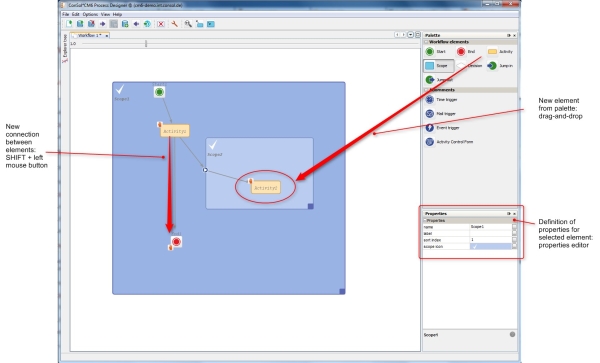Open the scope icon property value

pyautogui.click(x=491, y=247)
